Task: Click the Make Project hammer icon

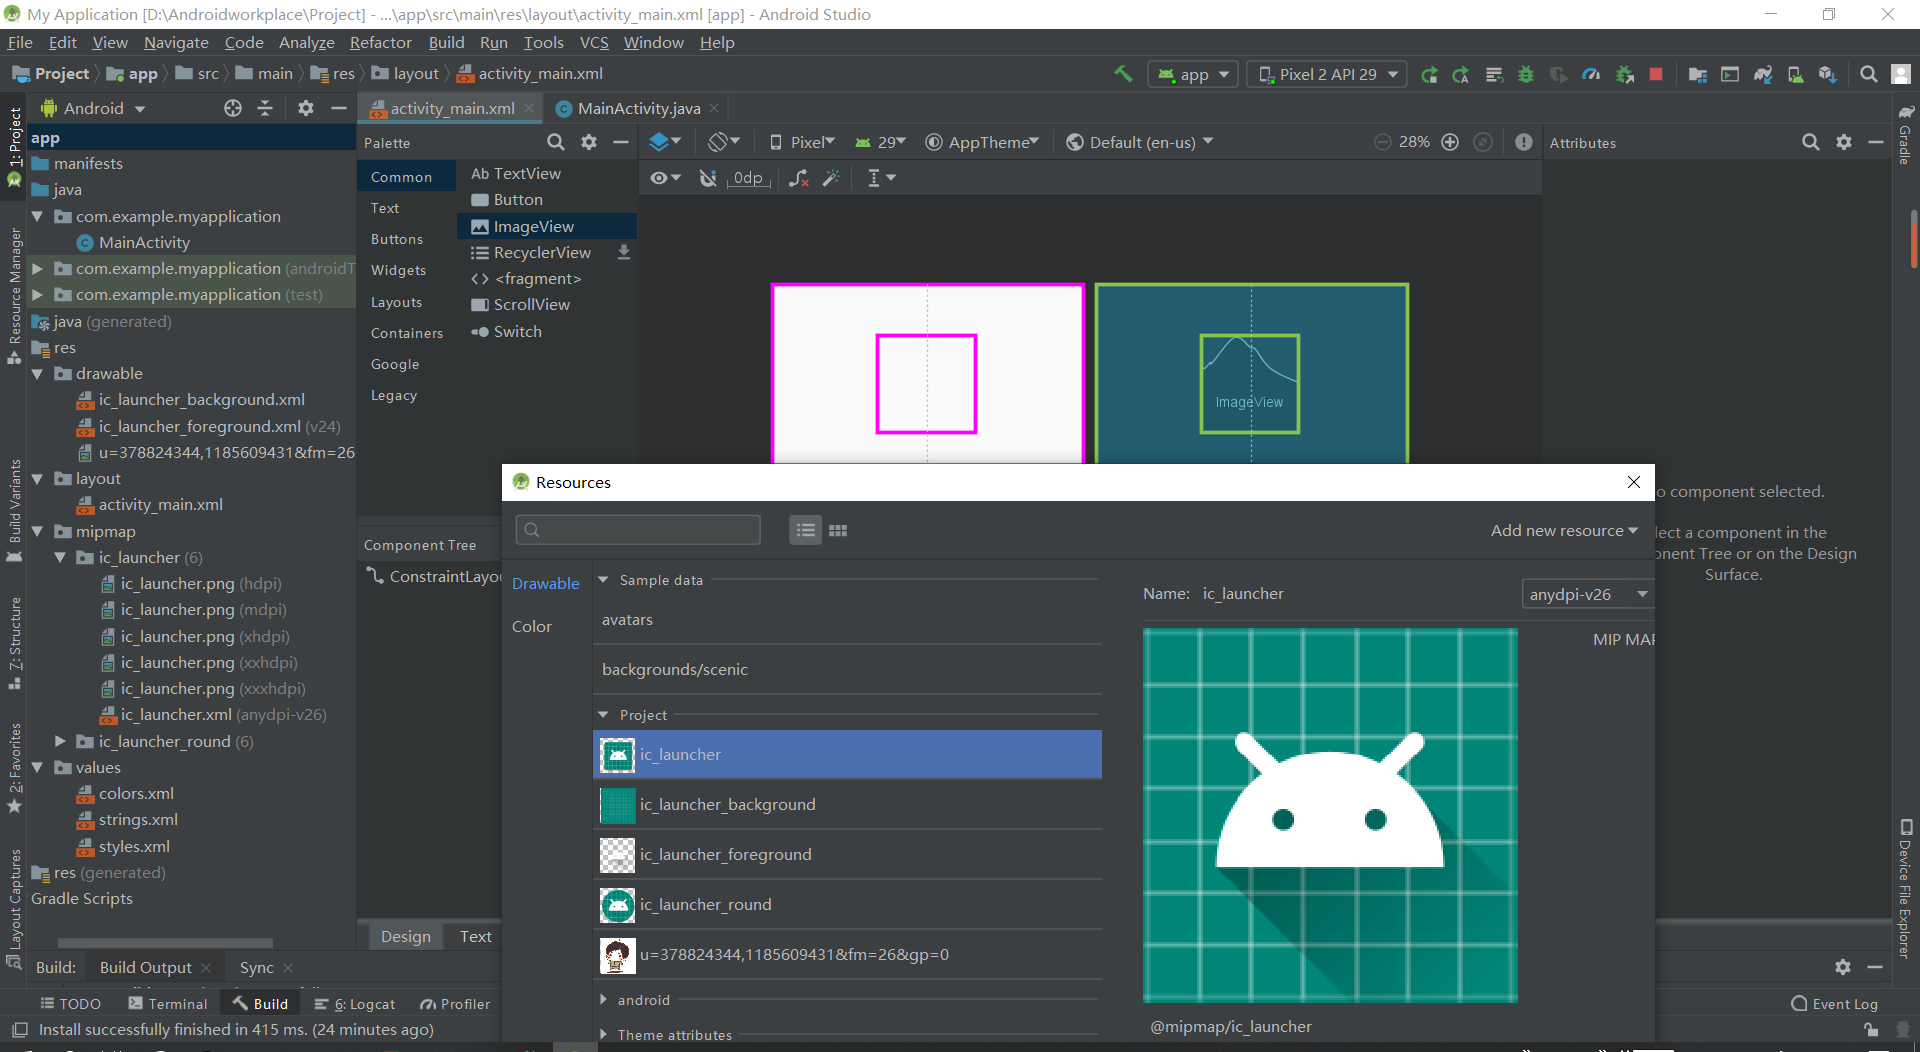Action: 1123,74
